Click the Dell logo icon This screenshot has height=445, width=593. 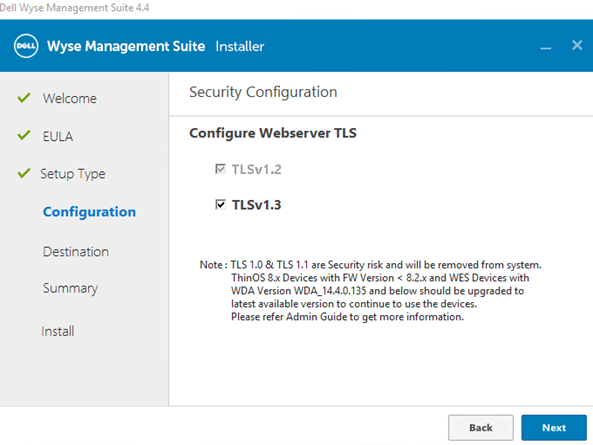pyautogui.click(x=26, y=46)
